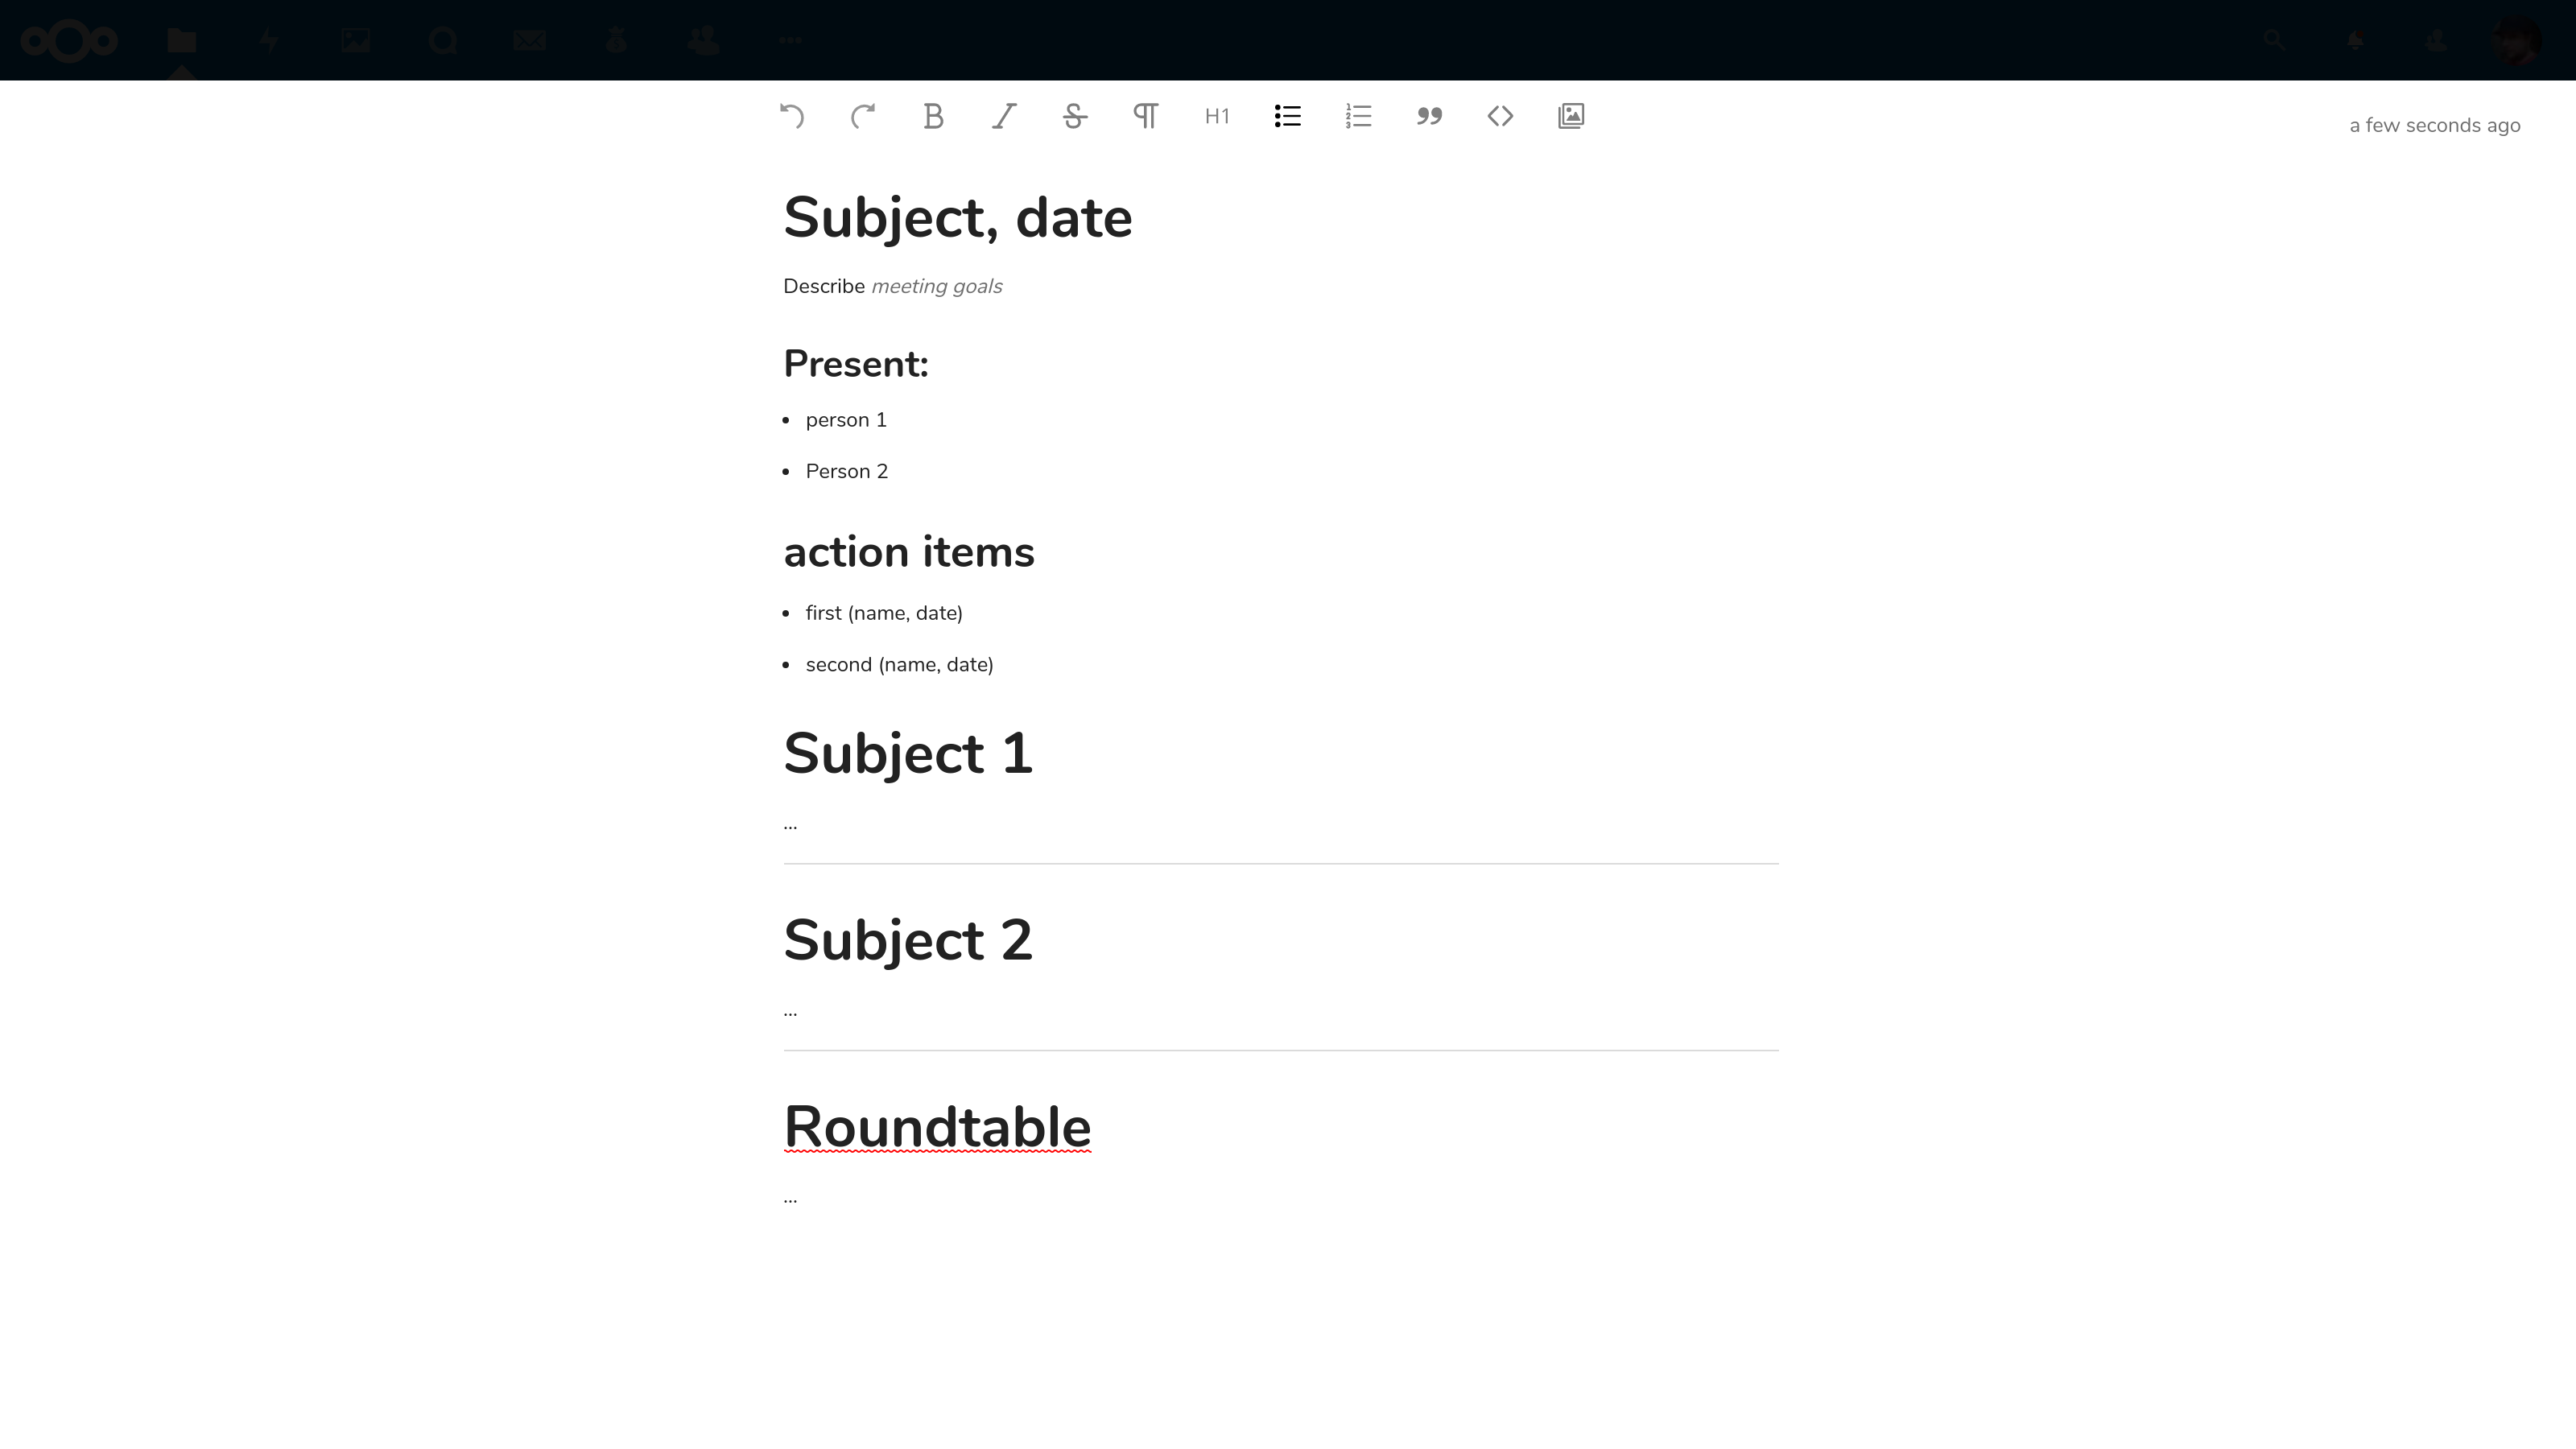Toggle unordered bullet list
Image resolution: width=2576 pixels, height=1449 pixels.
[1288, 115]
